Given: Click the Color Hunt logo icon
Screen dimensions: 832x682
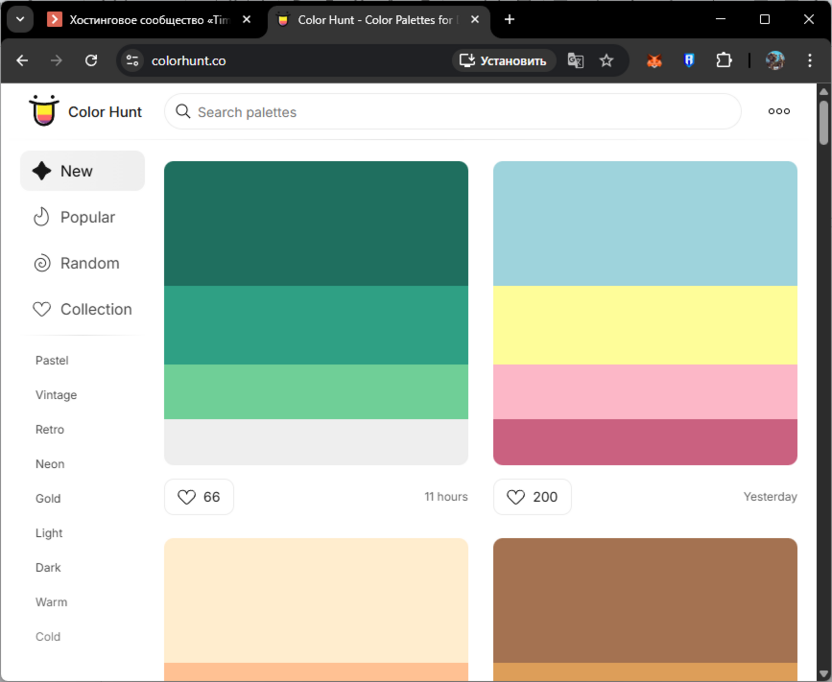Looking at the screenshot, I should click(43, 111).
